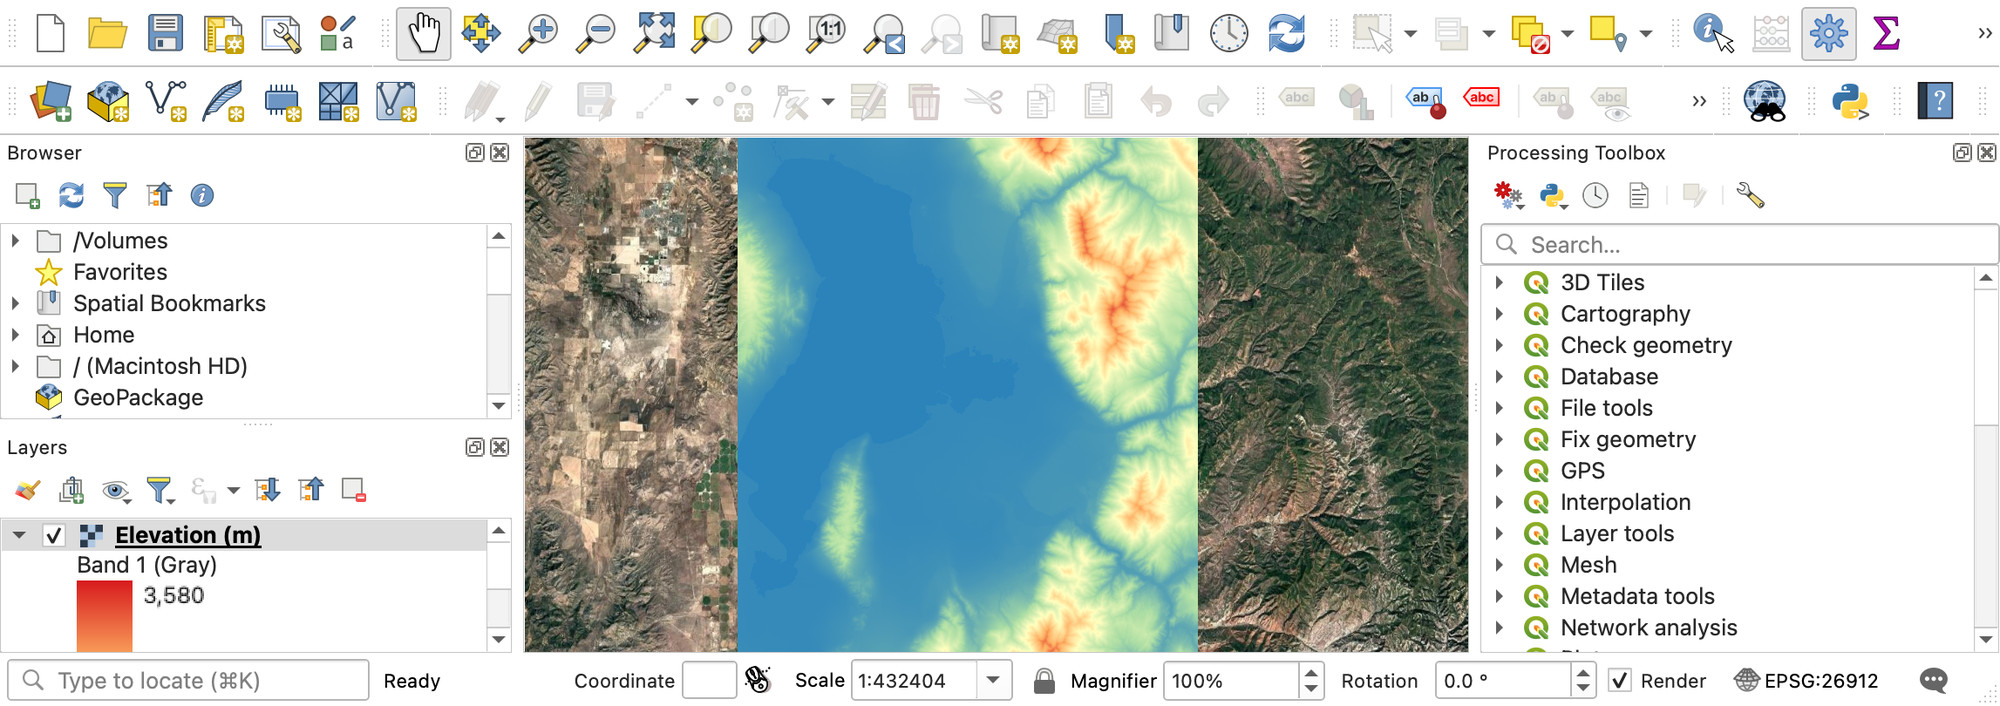
Task: Open the Data Source Manager icon
Action: point(50,101)
